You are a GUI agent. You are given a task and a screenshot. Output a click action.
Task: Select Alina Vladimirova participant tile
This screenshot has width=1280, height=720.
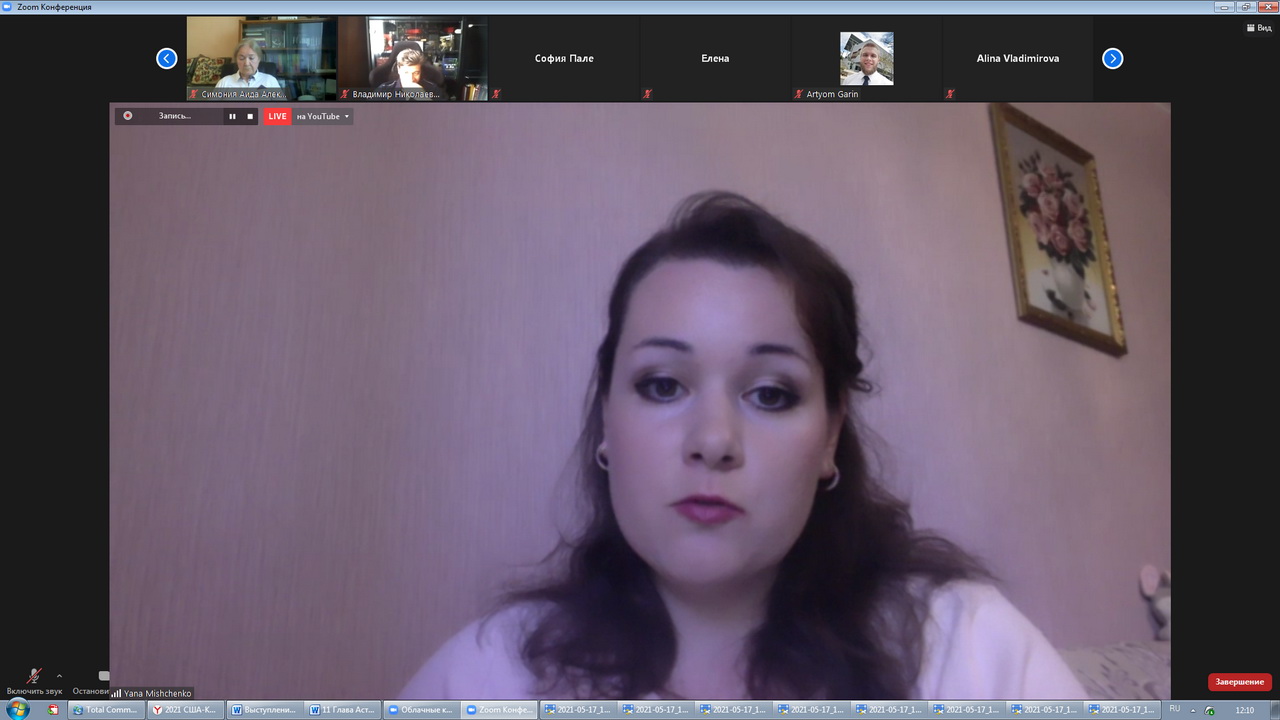(x=1017, y=58)
